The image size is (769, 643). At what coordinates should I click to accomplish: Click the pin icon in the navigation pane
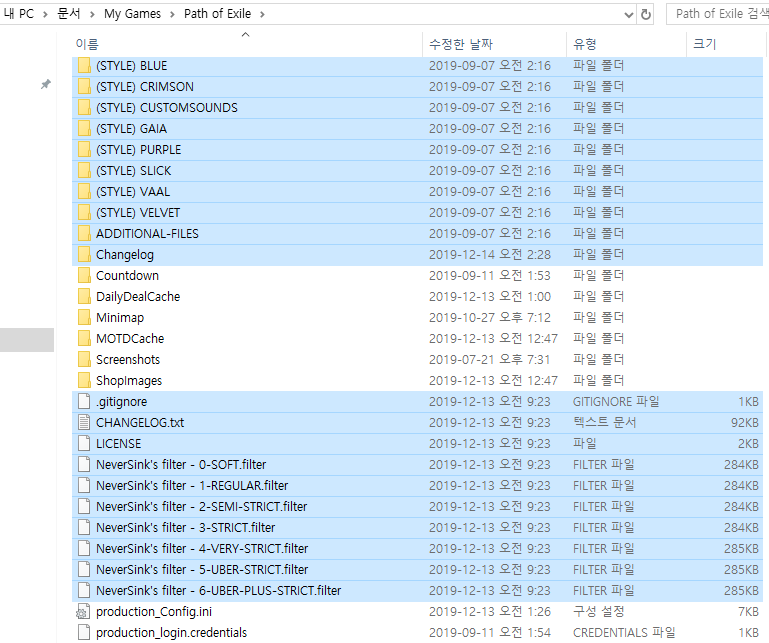pyautogui.click(x=46, y=84)
